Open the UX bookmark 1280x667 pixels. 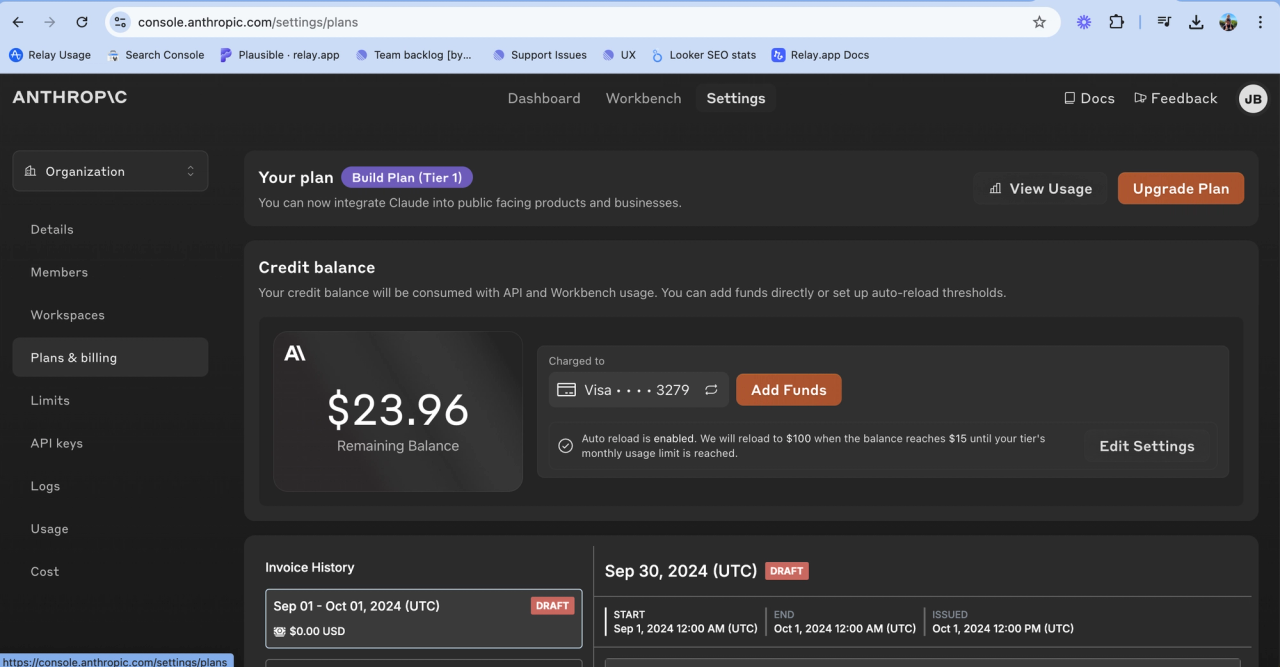tap(619, 55)
